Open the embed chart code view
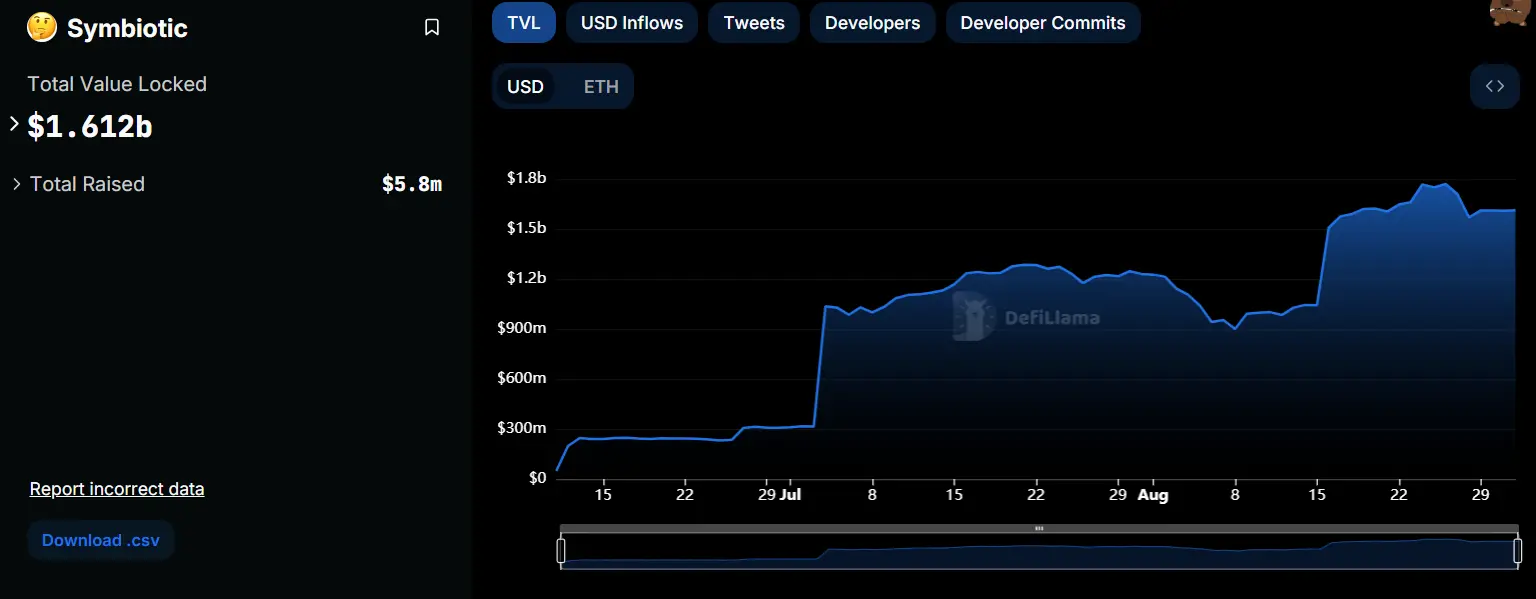1536x599 pixels. tap(1494, 86)
